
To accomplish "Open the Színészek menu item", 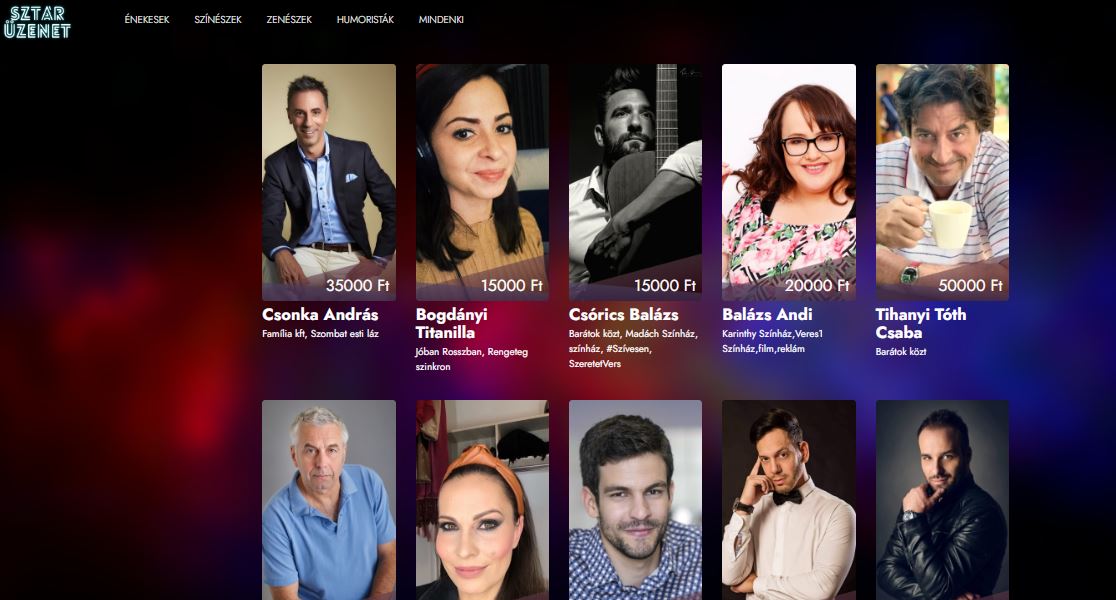I will [x=218, y=20].
